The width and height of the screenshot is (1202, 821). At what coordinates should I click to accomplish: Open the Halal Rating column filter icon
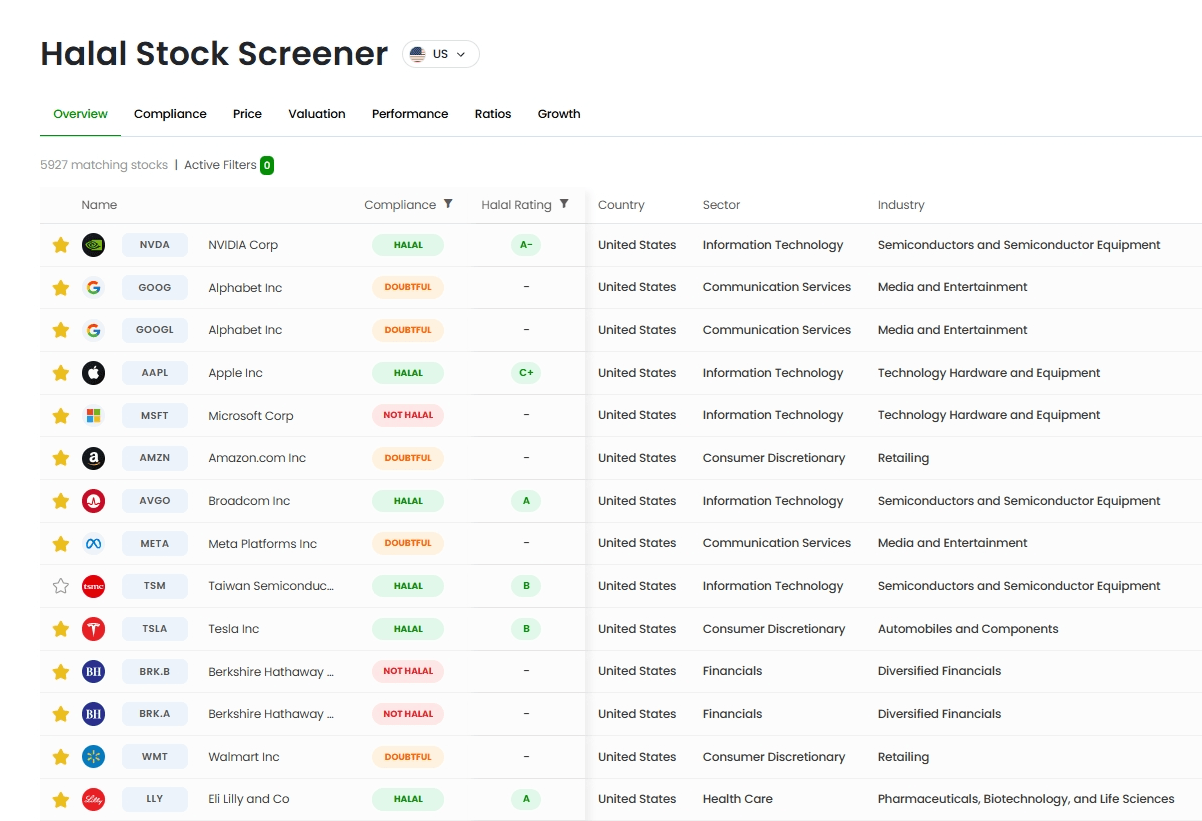coord(564,204)
